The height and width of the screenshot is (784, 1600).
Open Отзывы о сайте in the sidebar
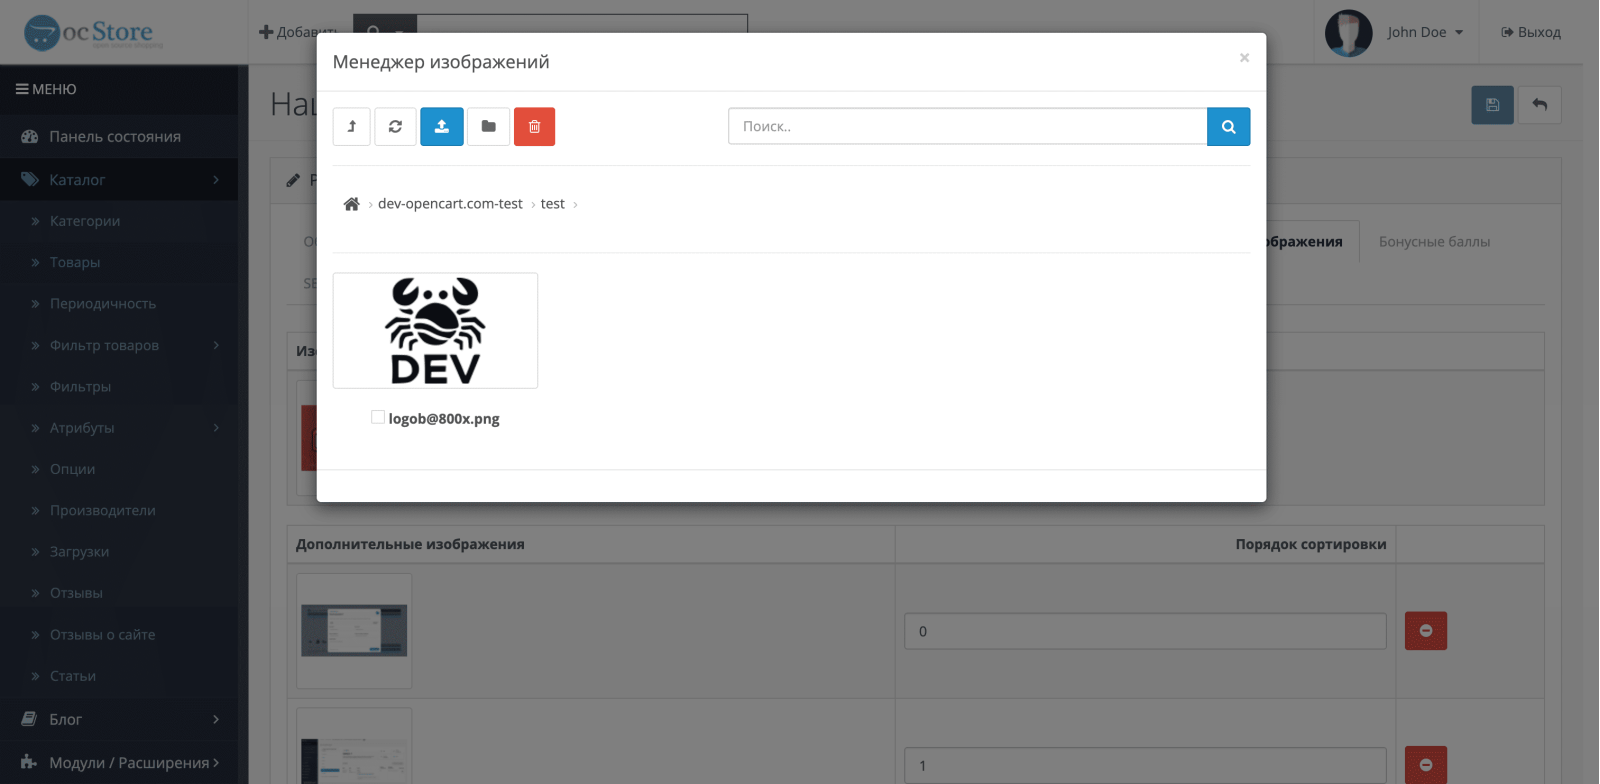click(x=103, y=635)
